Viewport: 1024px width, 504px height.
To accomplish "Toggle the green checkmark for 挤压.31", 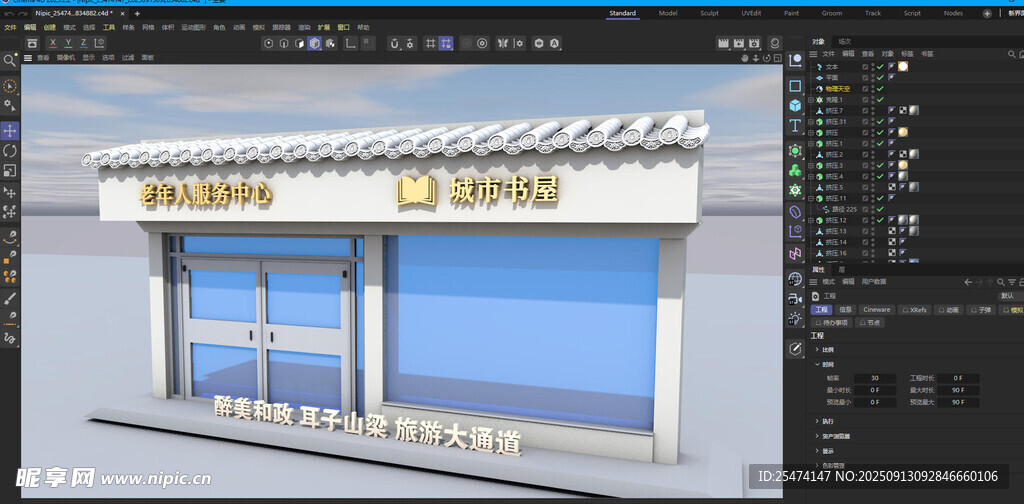I will point(879,121).
